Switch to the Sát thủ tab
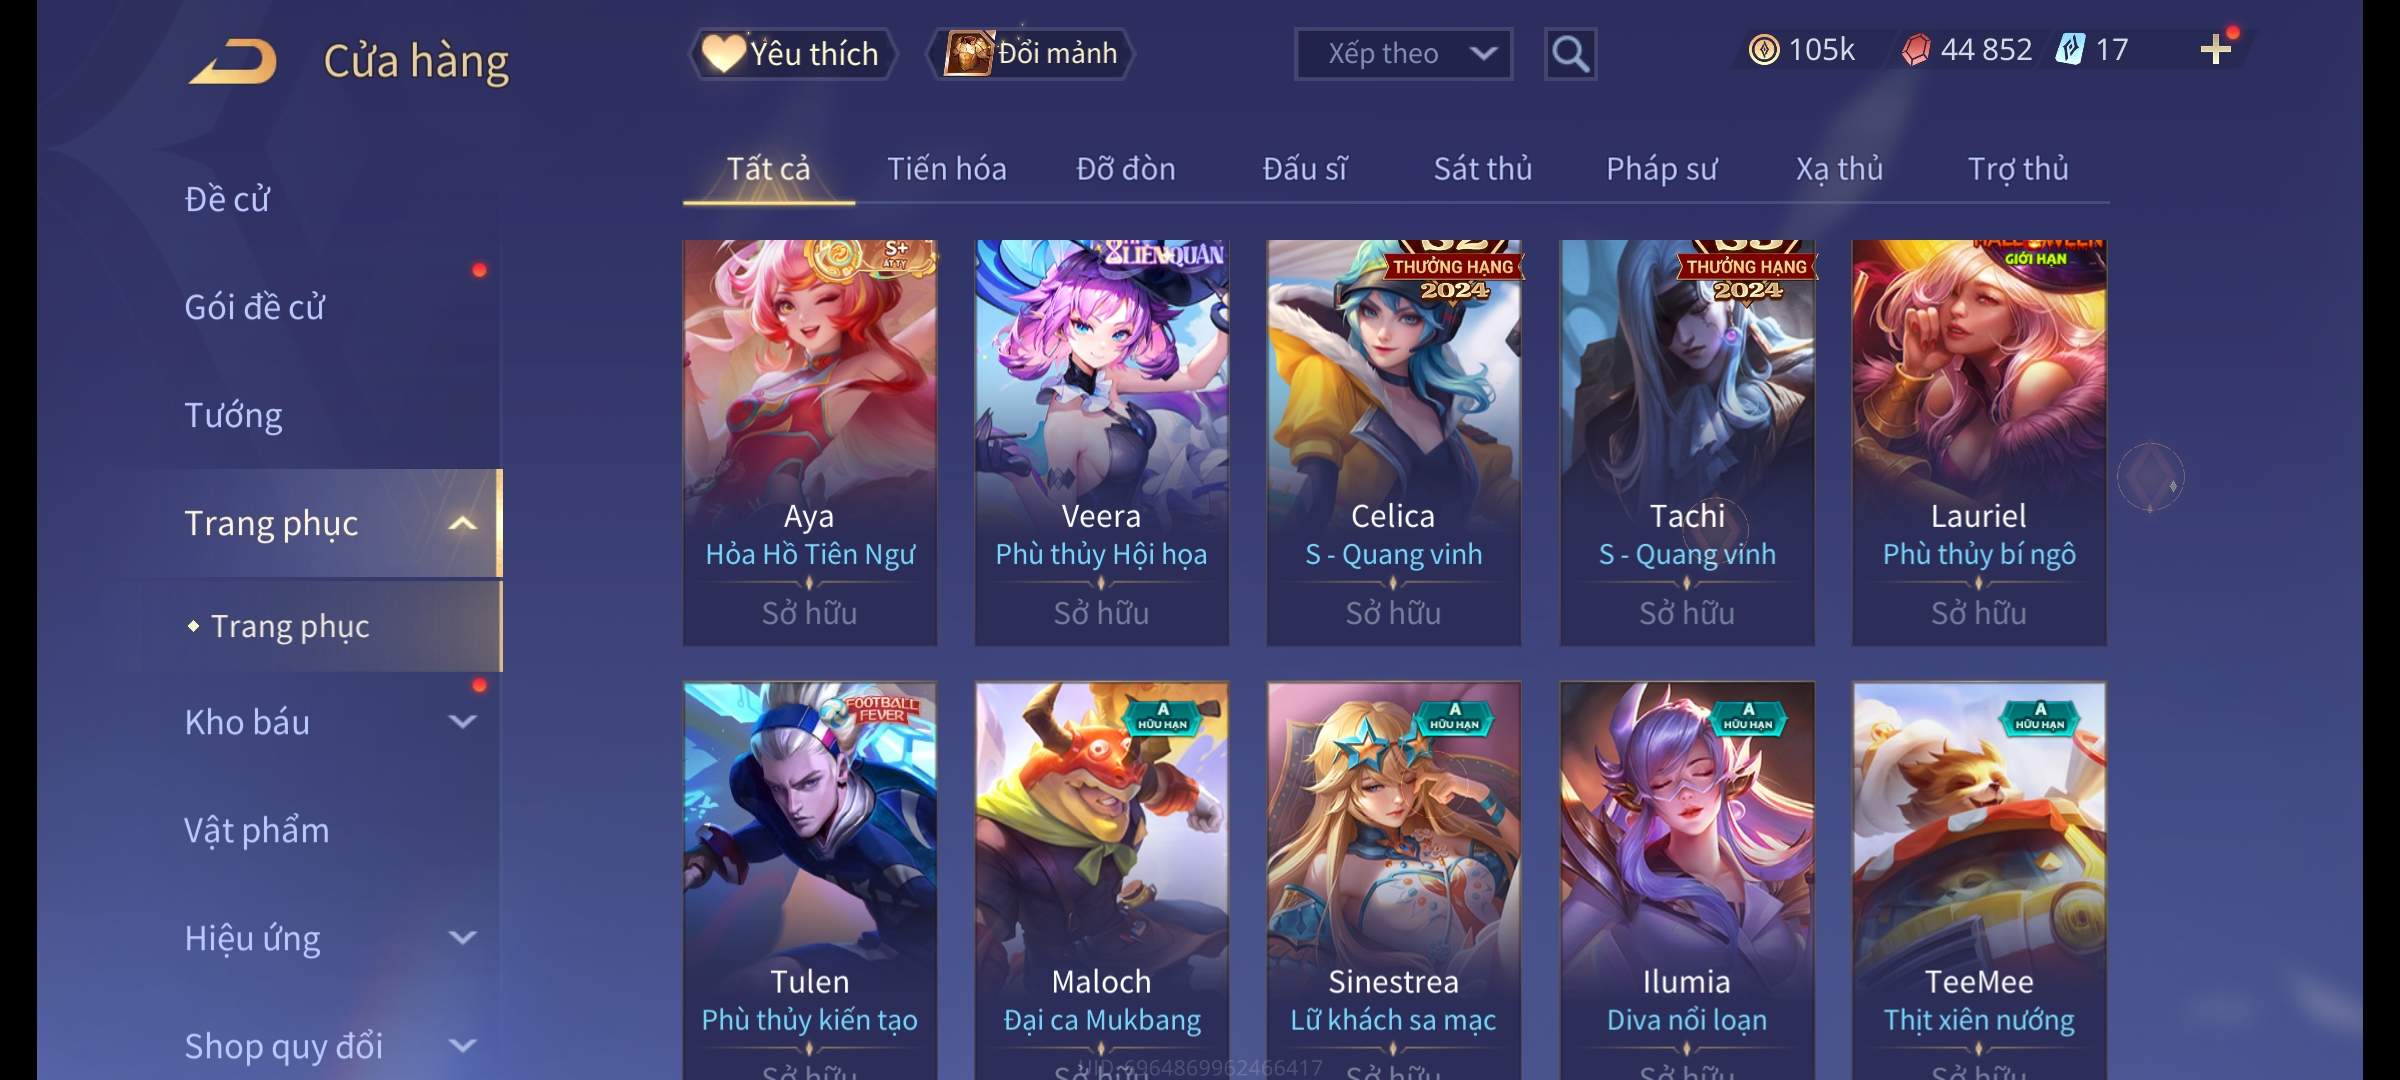The image size is (2400, 1080). point(1483,169)
